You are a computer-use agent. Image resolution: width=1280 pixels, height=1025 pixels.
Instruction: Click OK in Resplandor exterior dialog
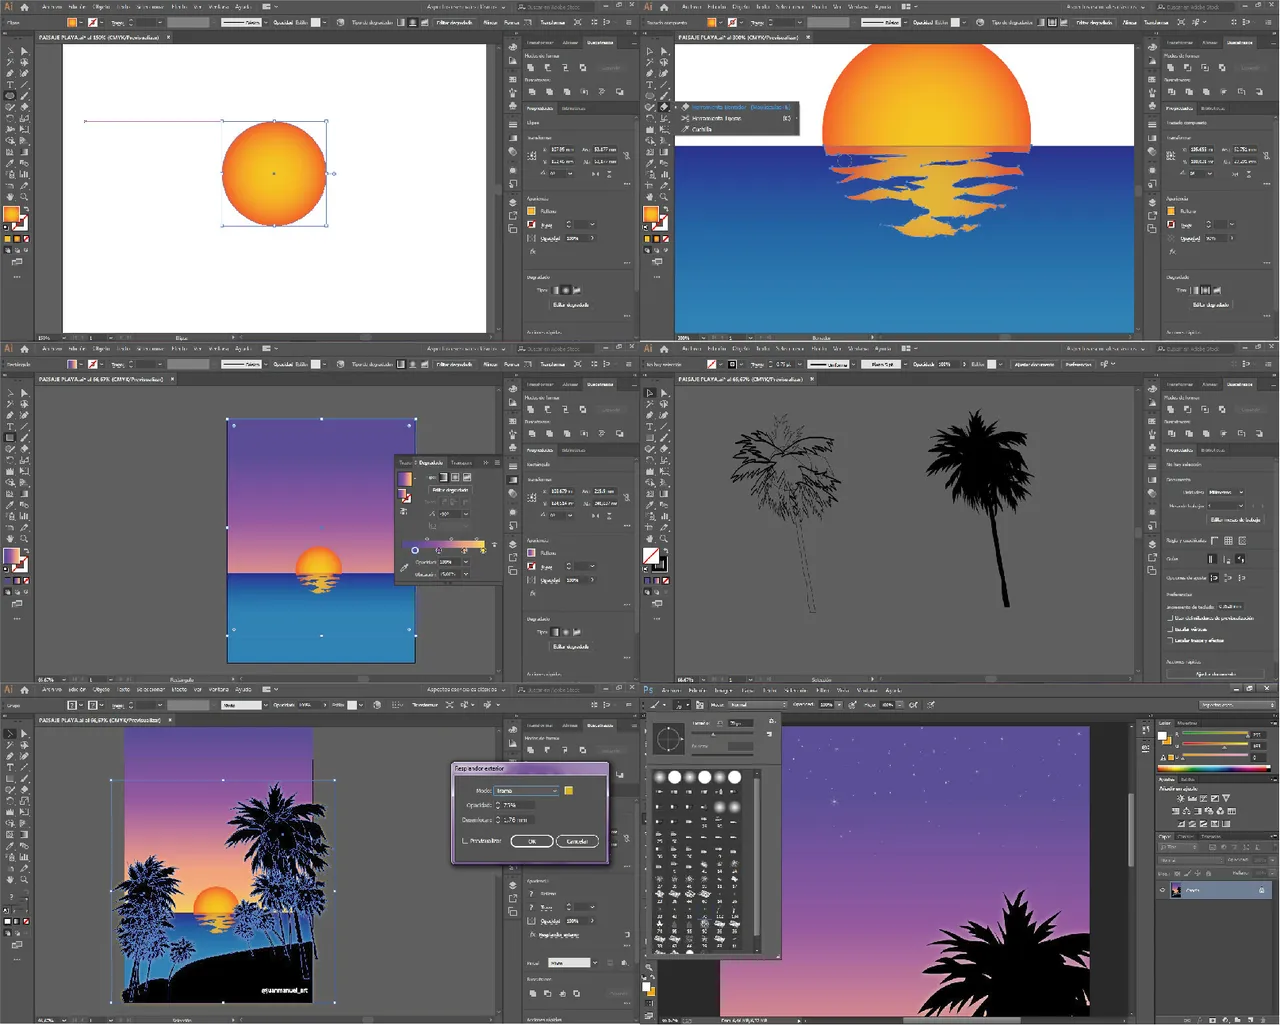point(532,841)
